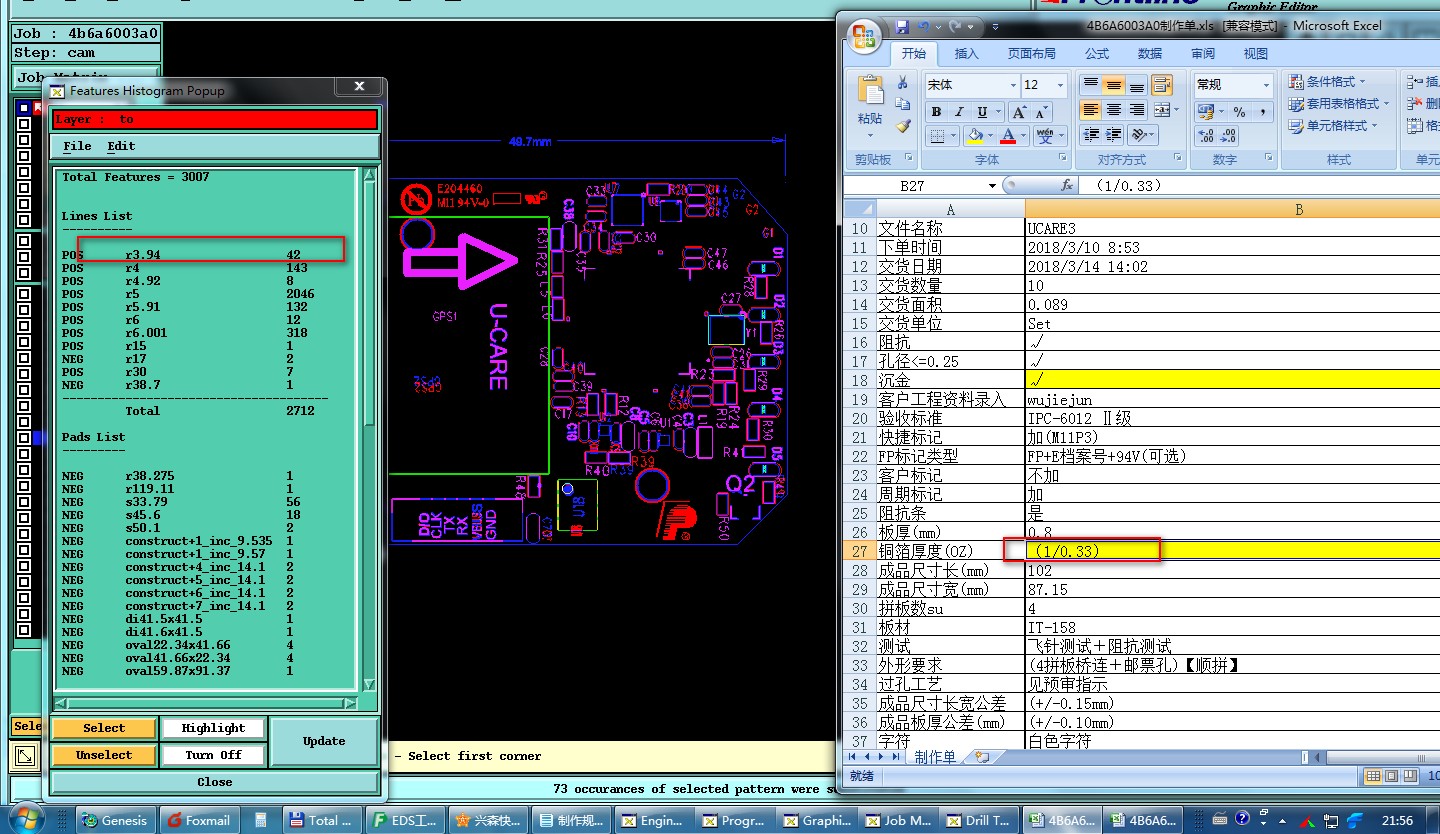
Task: Switch to Page Layout view in status bar
Action: click(1391, 776)
